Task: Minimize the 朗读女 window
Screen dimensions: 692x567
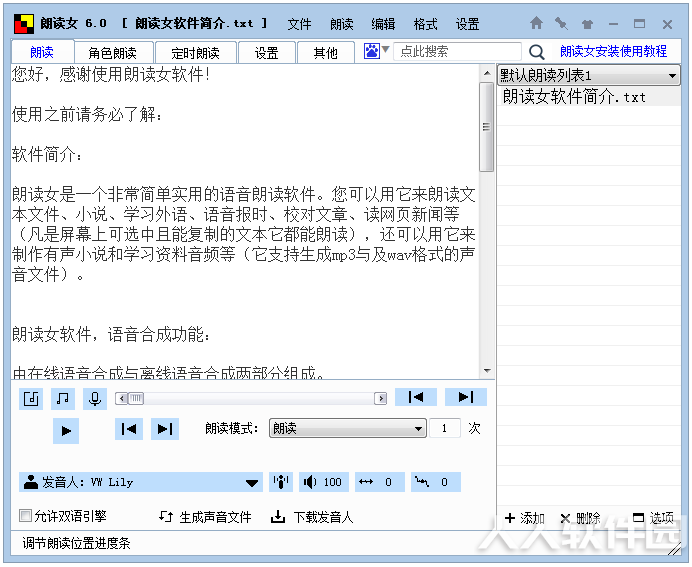Action: click(x=613, y=24)
